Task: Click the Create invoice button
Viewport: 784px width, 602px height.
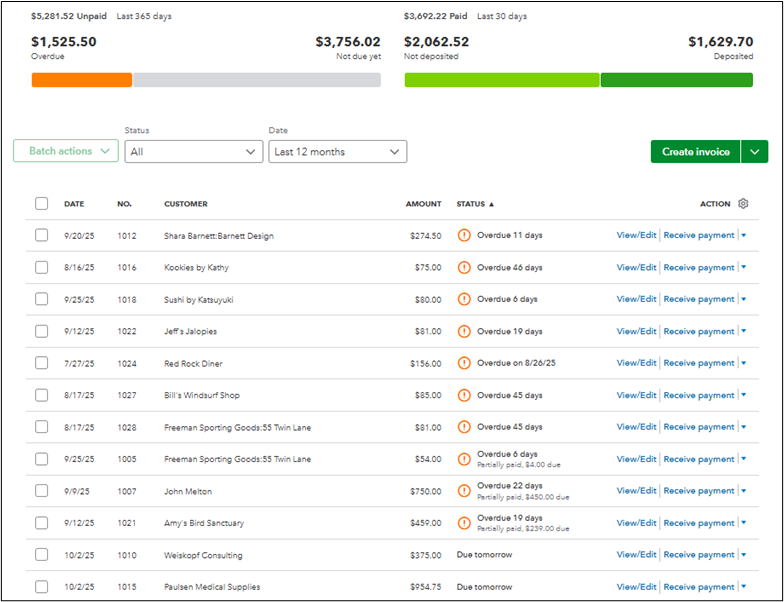Action: [696, 152]
